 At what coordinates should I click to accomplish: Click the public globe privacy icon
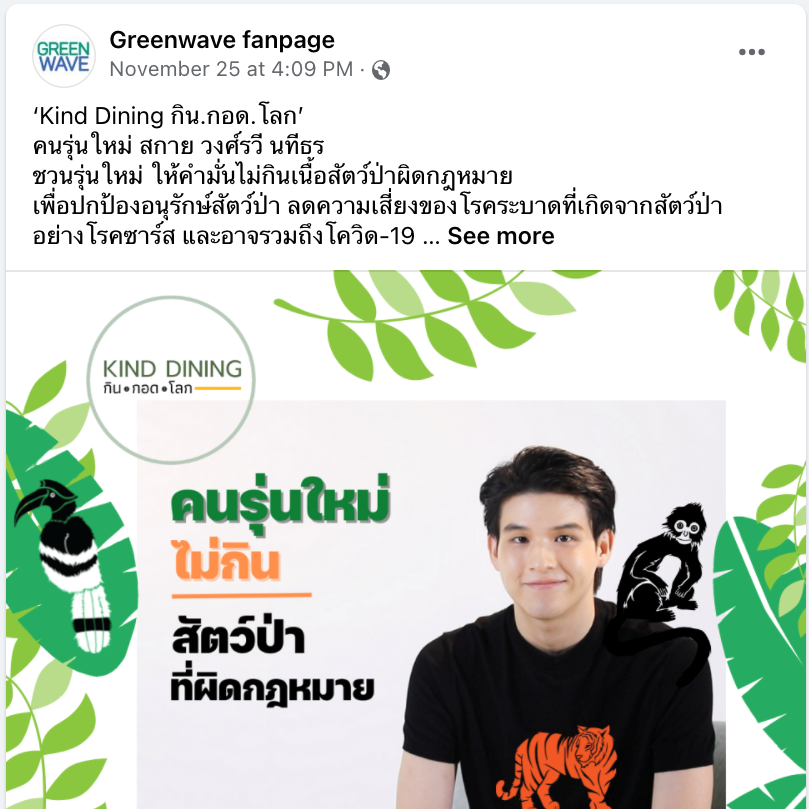[x=381, y=70]
